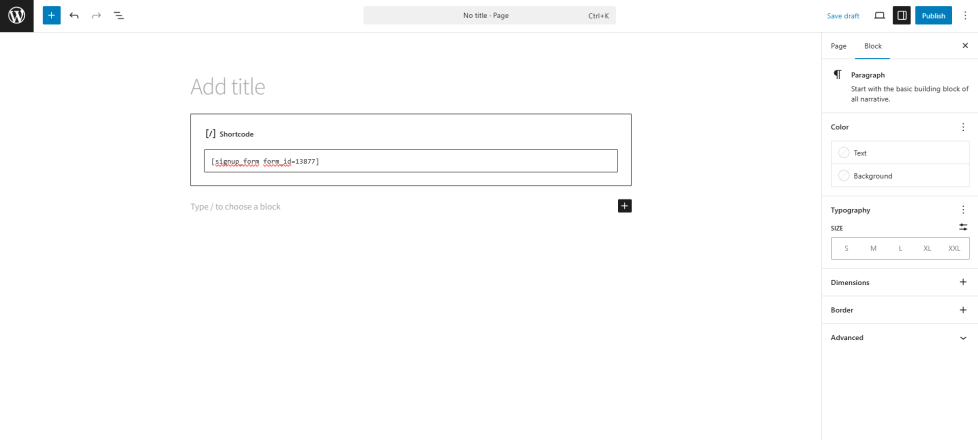Open Color panel options menu
Screen dimensions: 978x440
point(963,127)
